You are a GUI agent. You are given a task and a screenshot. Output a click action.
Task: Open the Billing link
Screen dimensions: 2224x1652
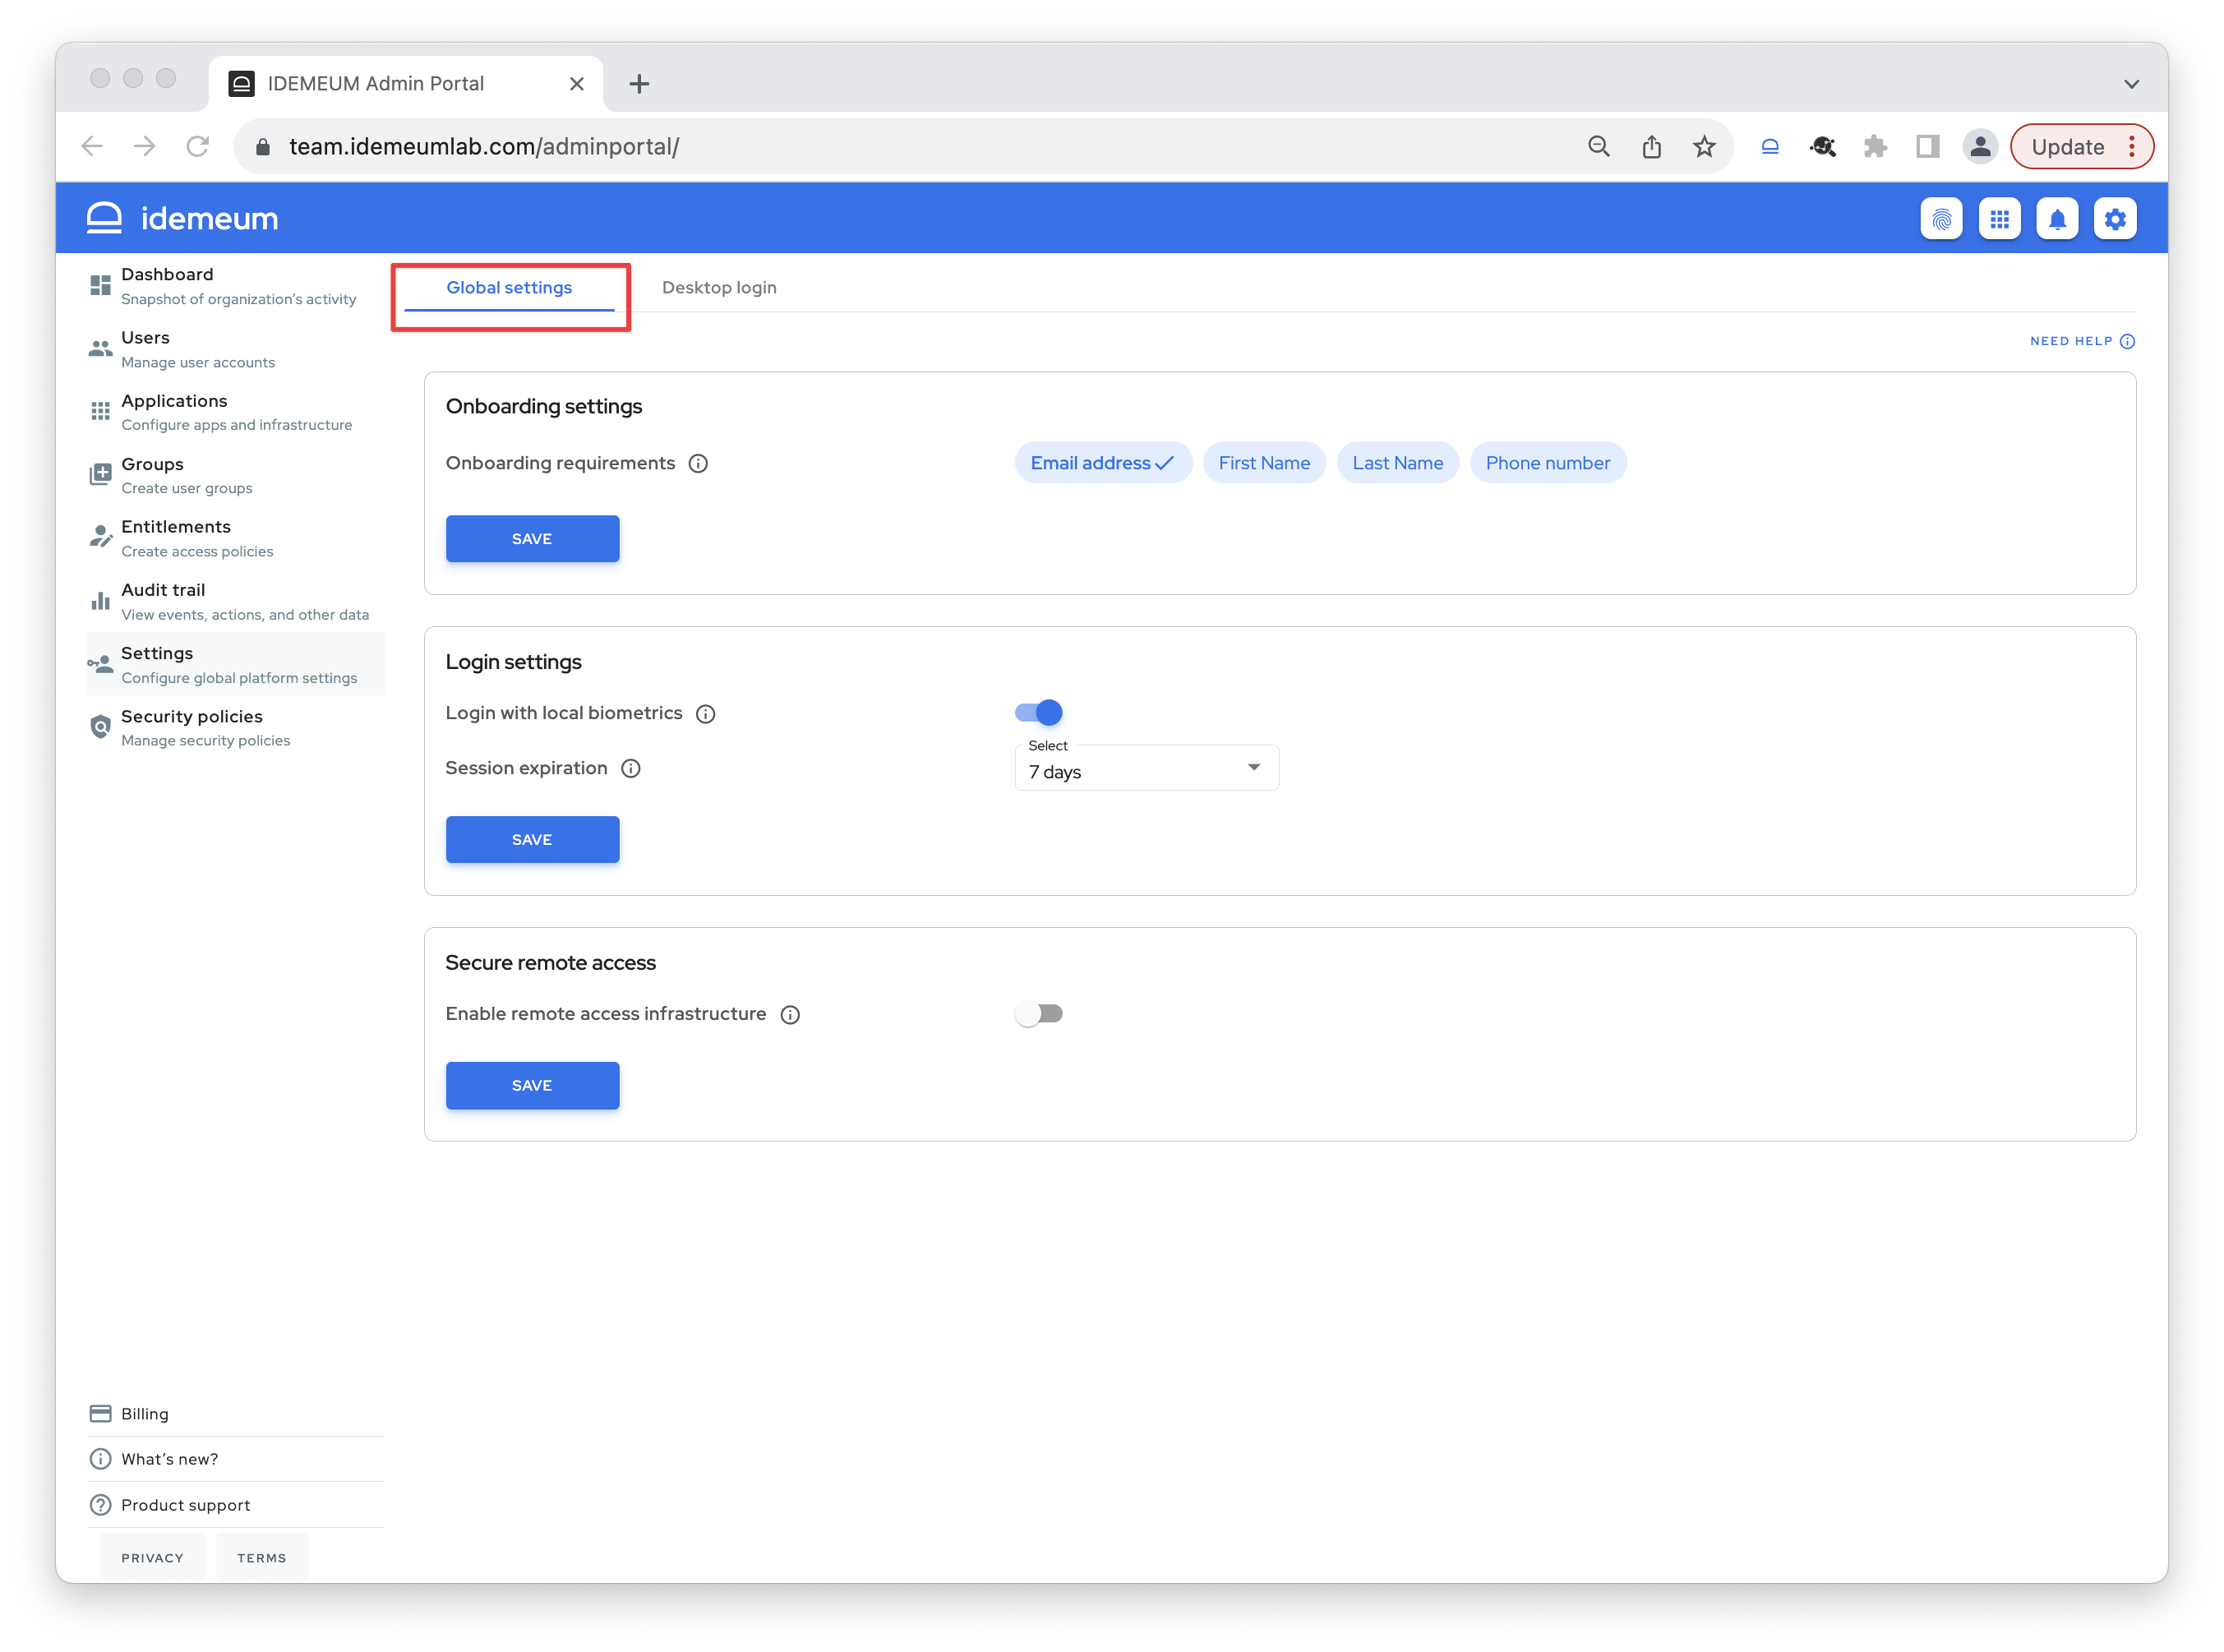[236, 1413]
